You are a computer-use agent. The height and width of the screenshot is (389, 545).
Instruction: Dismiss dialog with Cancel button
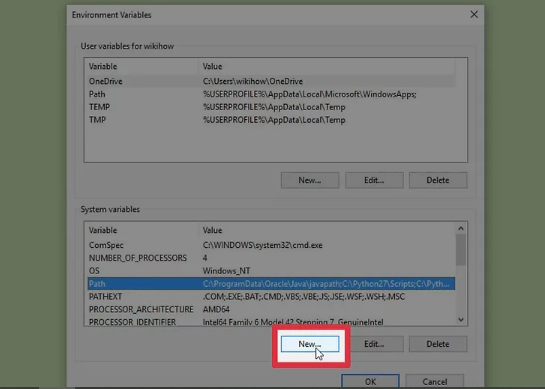click(x=434, y=381)
